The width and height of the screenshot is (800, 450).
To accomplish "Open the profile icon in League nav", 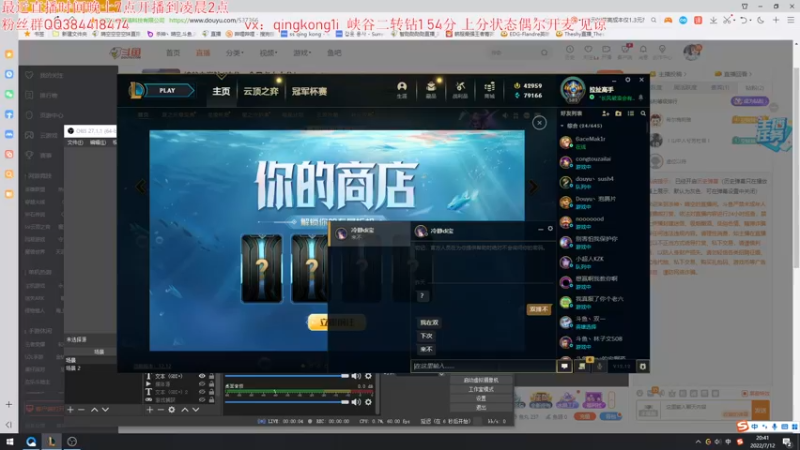I will pos(402,89).
